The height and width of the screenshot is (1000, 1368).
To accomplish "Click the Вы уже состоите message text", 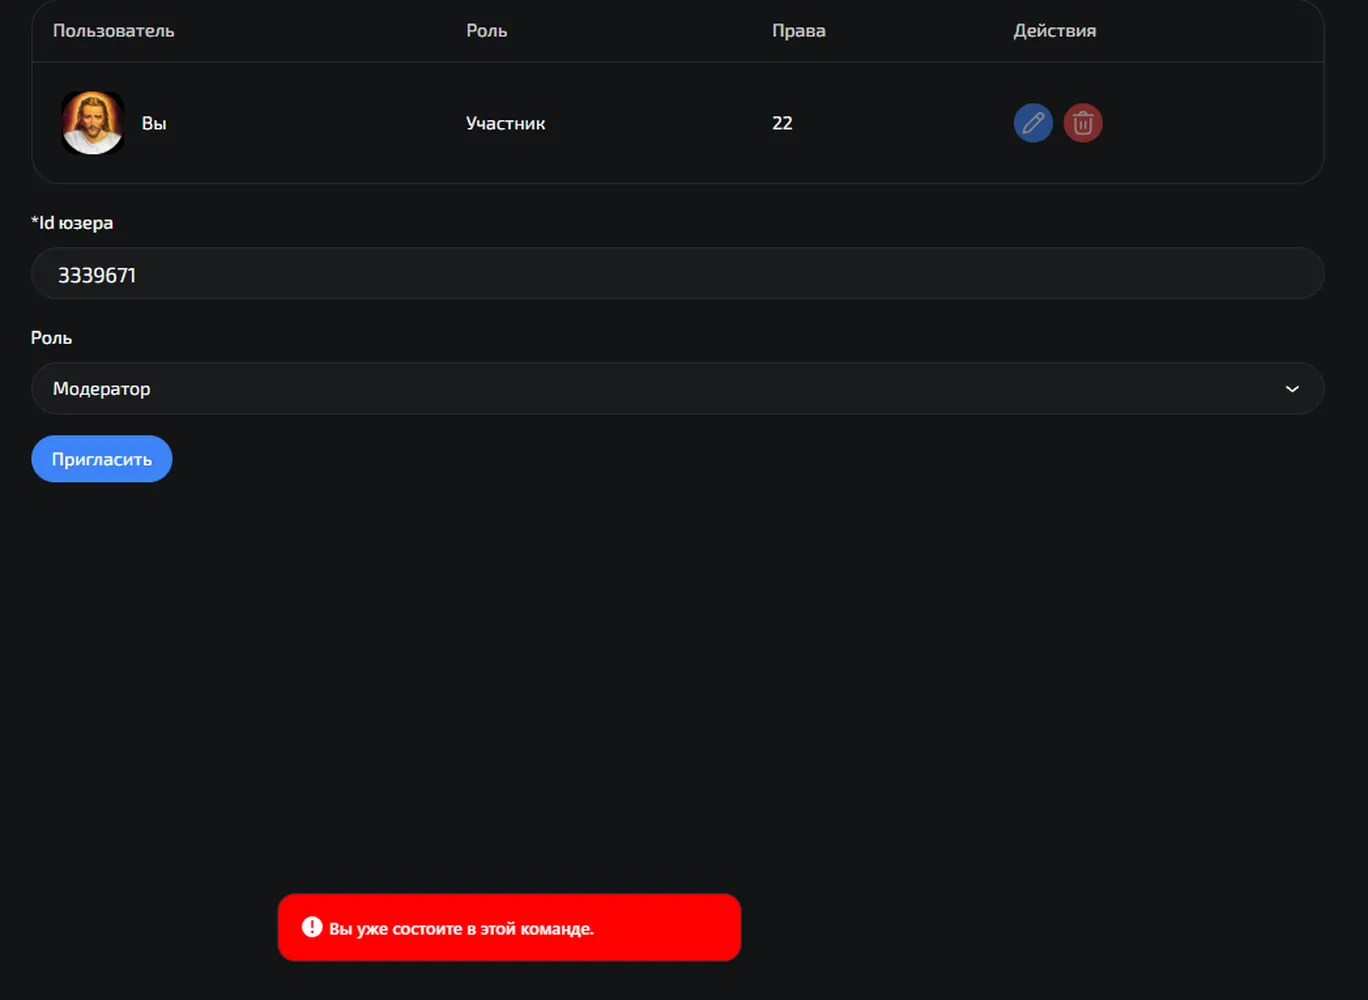I will (x=461, y=929).
